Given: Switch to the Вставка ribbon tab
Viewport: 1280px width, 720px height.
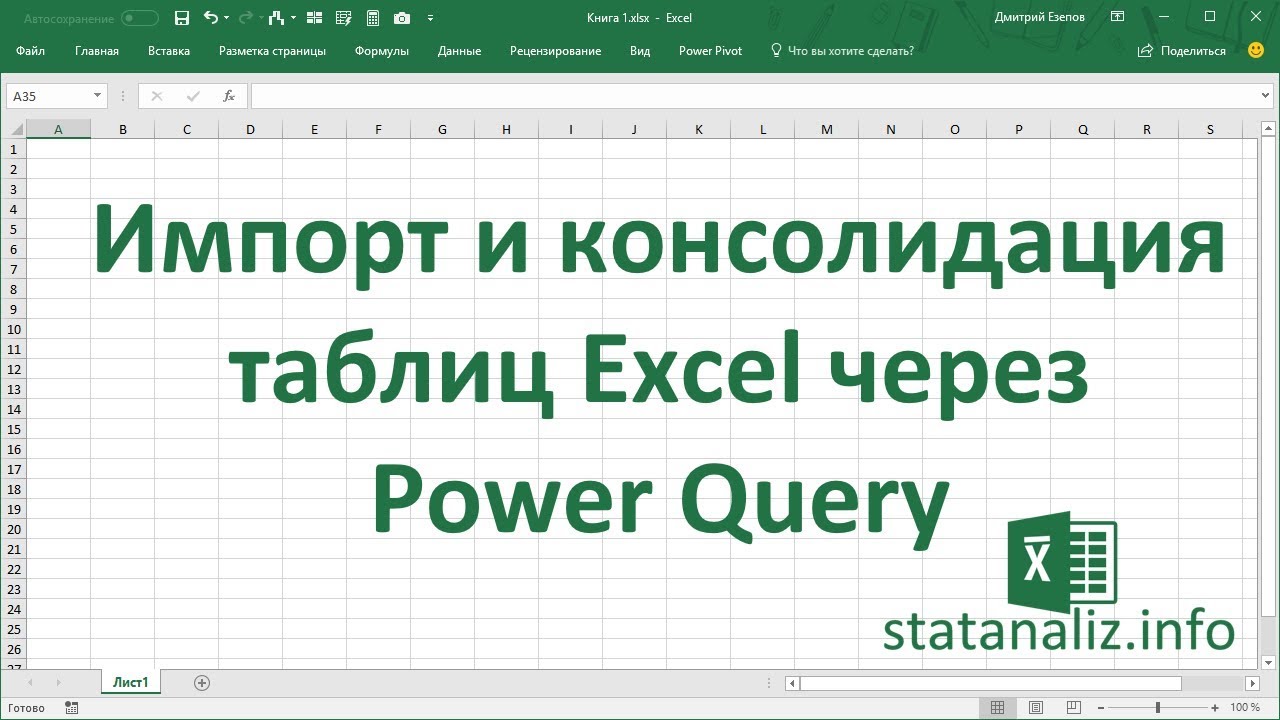Looking at the screenshot, I should (169, 51).
